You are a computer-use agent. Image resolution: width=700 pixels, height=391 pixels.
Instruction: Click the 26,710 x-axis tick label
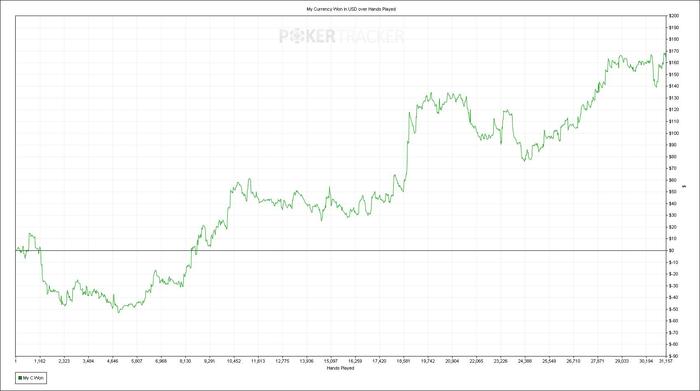[x=573, y=361]
